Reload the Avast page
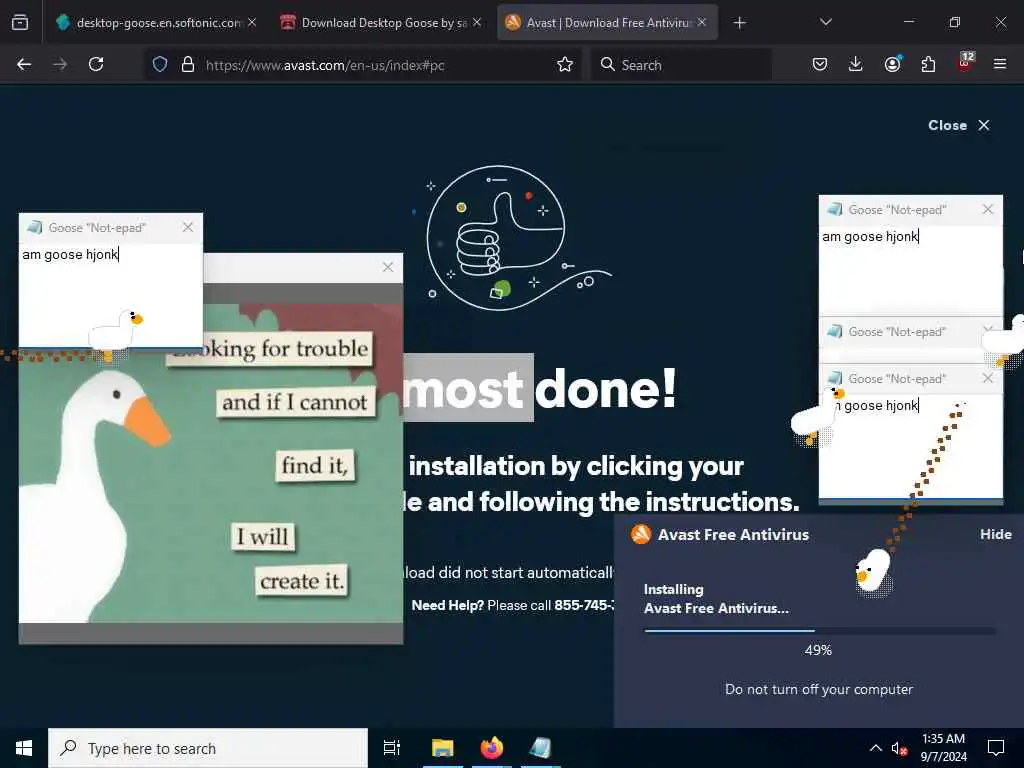Screen dimensions: 1024x768 (x=96, y=64)
